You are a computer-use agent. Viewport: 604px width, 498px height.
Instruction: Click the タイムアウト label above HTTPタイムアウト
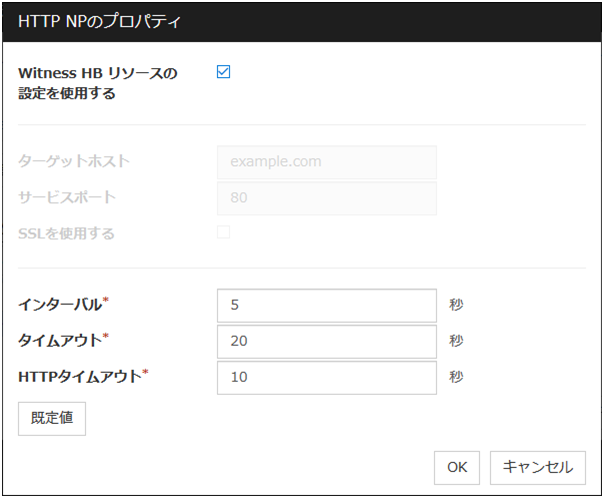pos(62,340)
